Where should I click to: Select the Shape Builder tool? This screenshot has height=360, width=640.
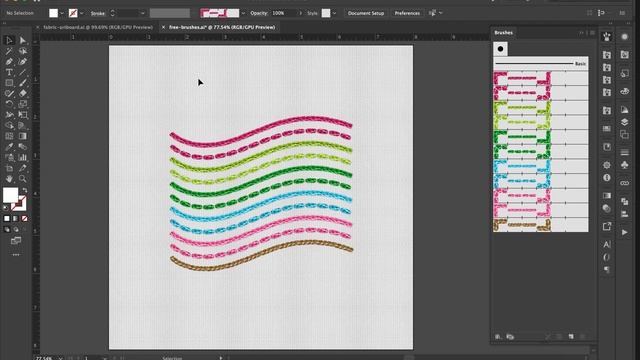click(9, 125)
